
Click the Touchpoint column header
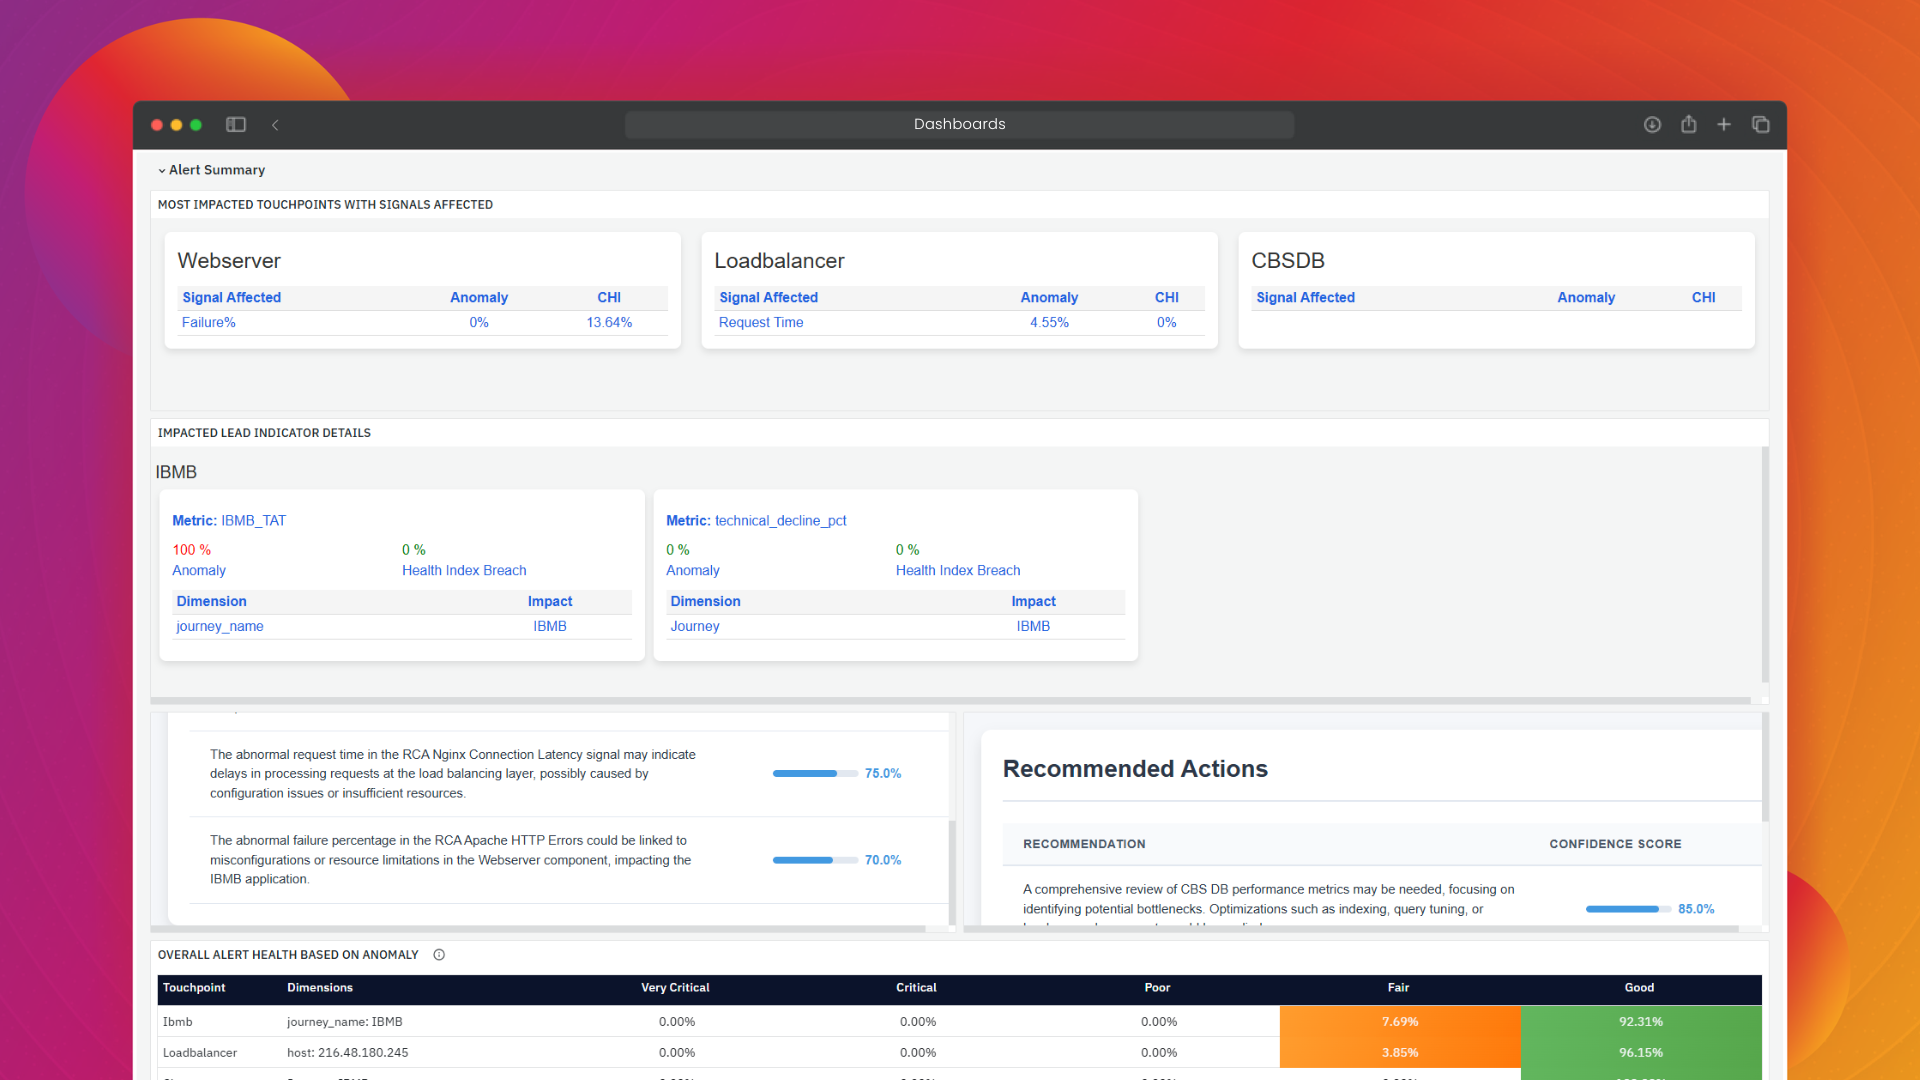[194, 988]
